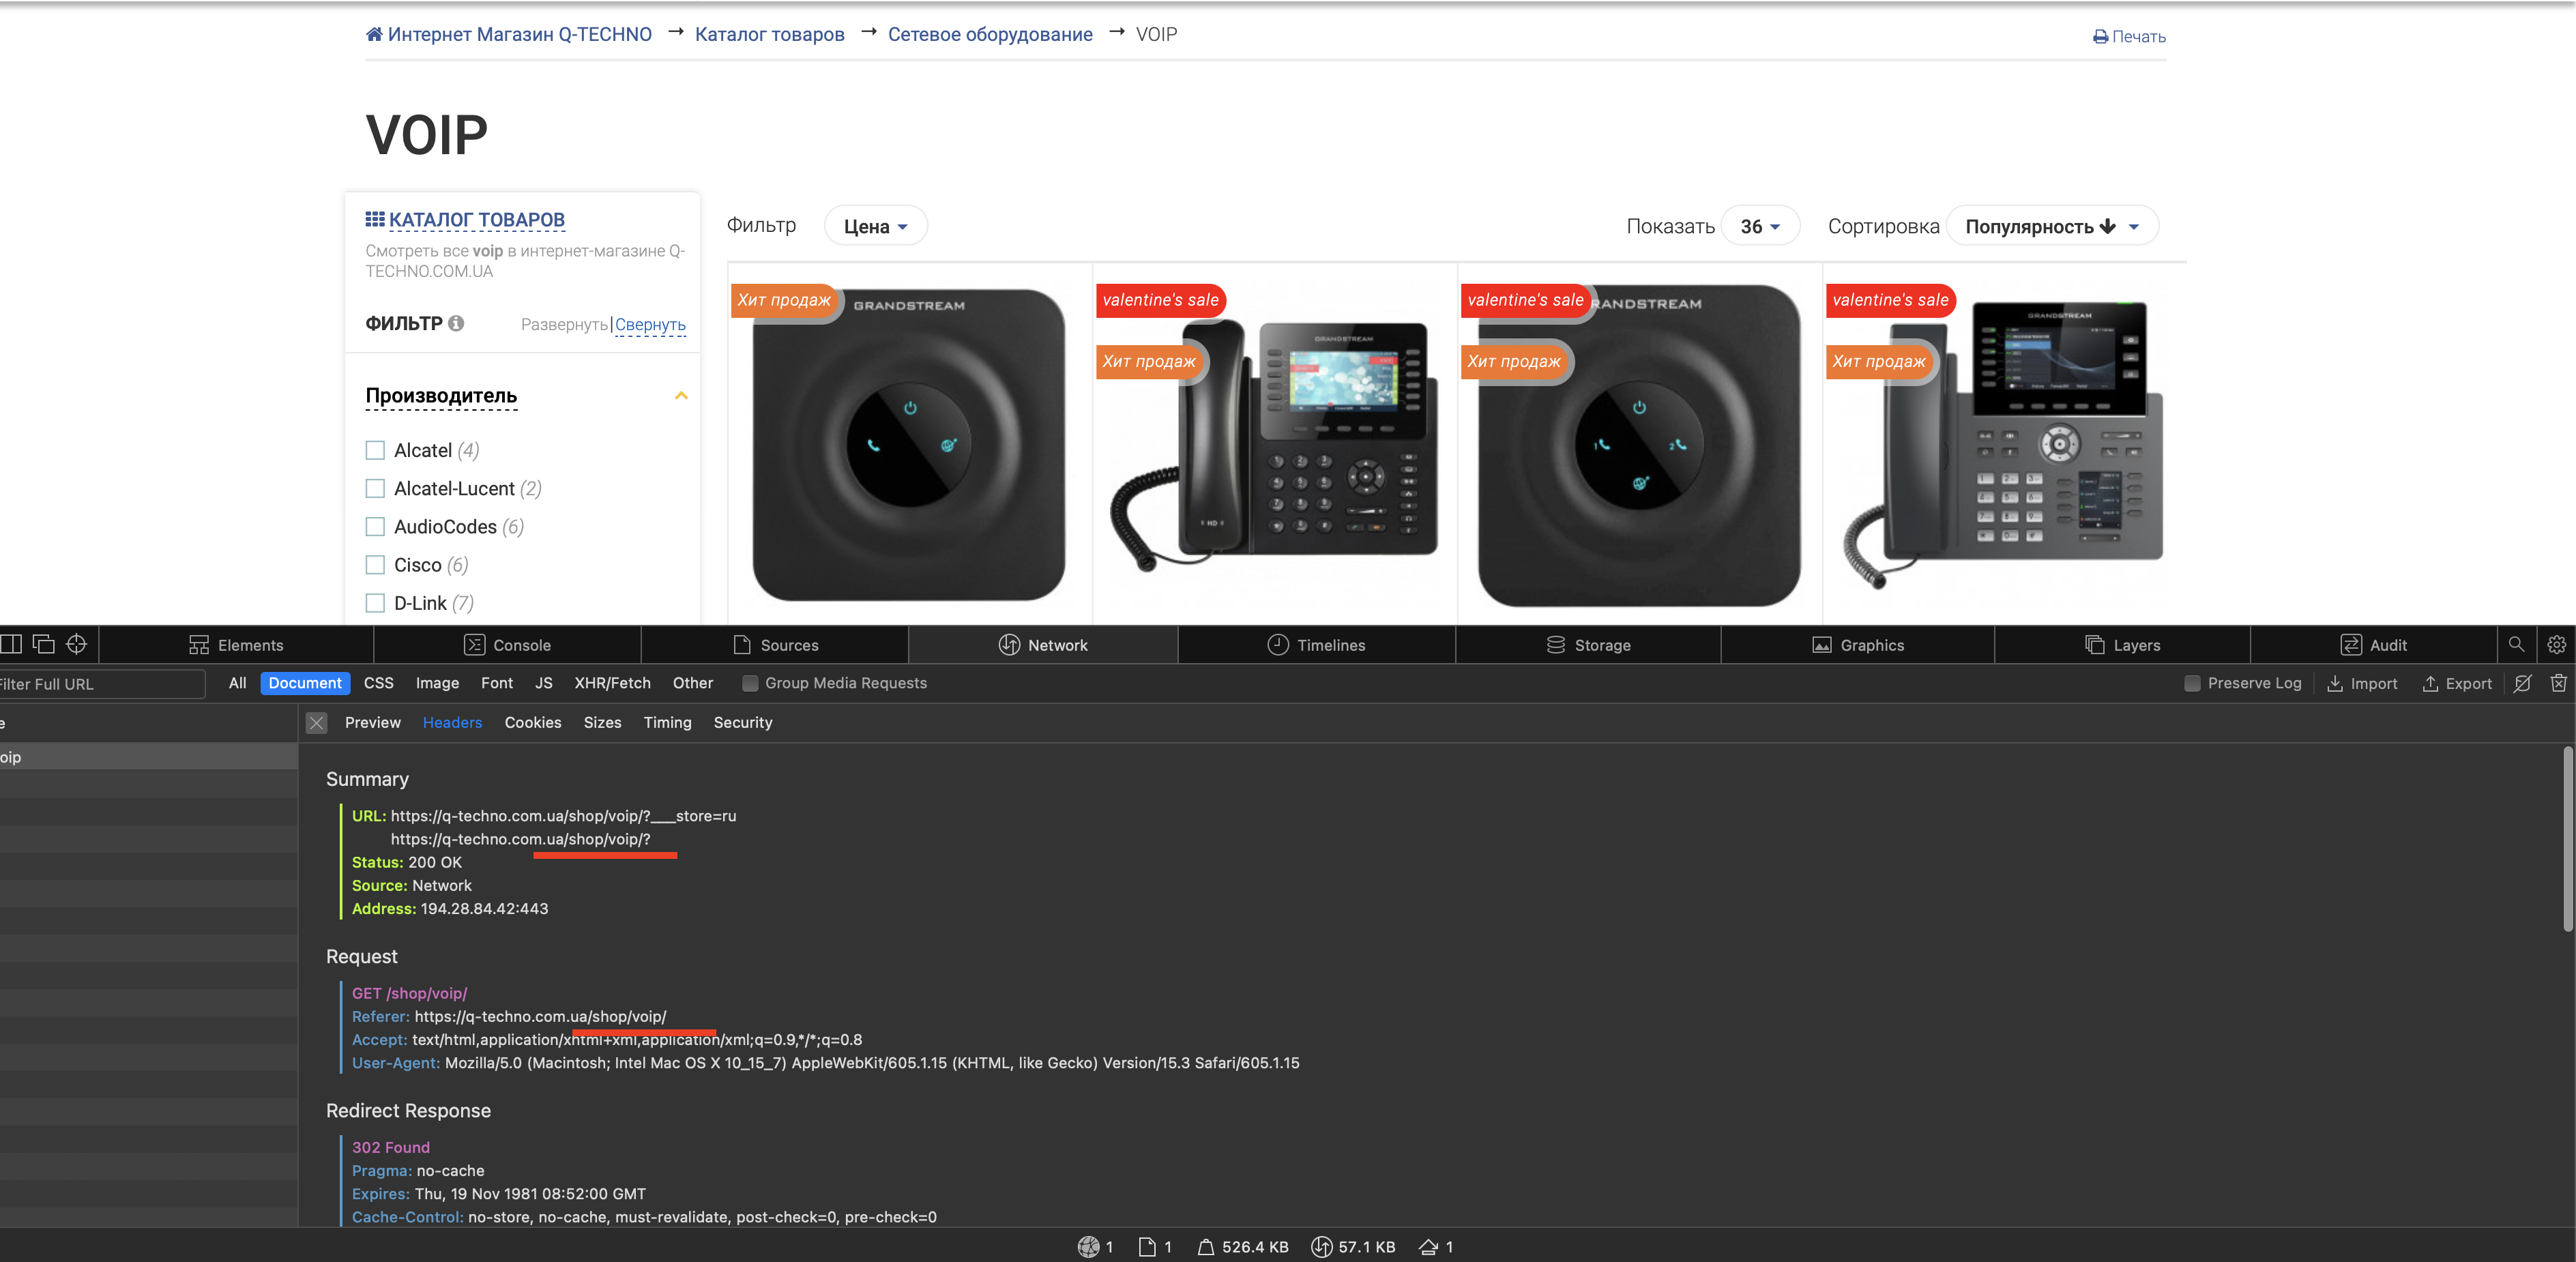Image resolution: width=2576 pixels, height=1262 pixels.
Task: Detach Web Inspector into separate window
Action: click(x=44, y=644)
